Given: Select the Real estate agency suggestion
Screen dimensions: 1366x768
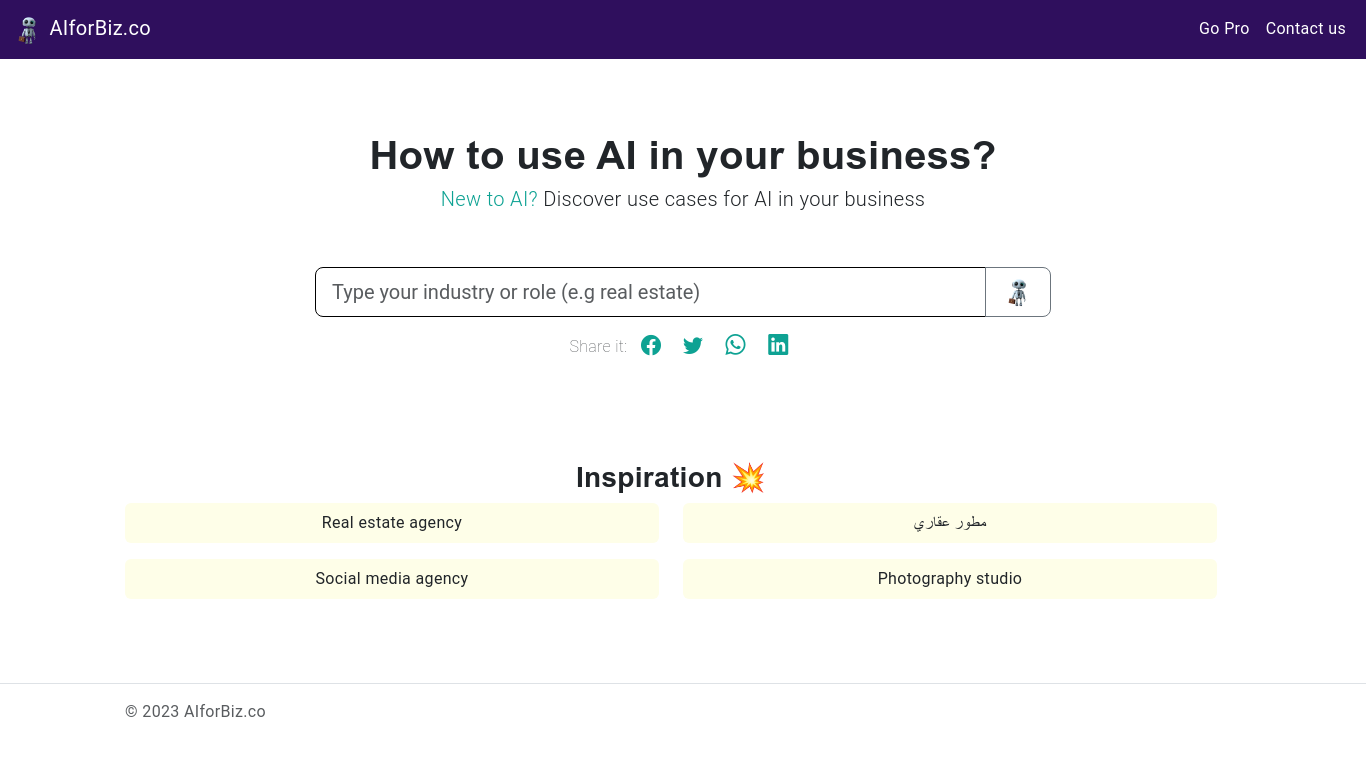Looking at the screenshot, I should pyautogui.click(x=391, y=522).
